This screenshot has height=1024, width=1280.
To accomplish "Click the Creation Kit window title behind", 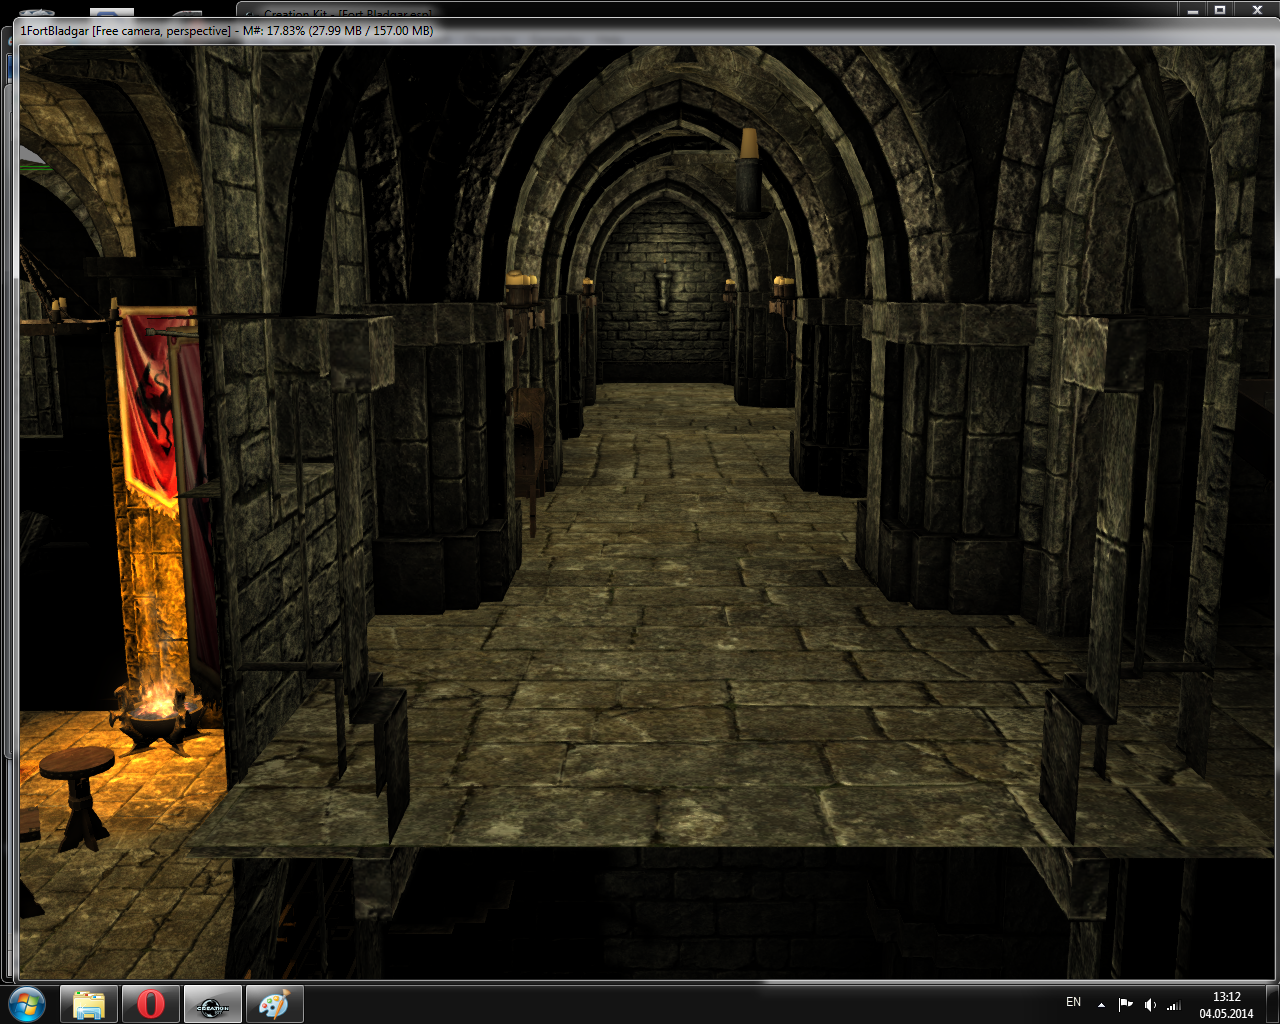I will tap(348, 13).
